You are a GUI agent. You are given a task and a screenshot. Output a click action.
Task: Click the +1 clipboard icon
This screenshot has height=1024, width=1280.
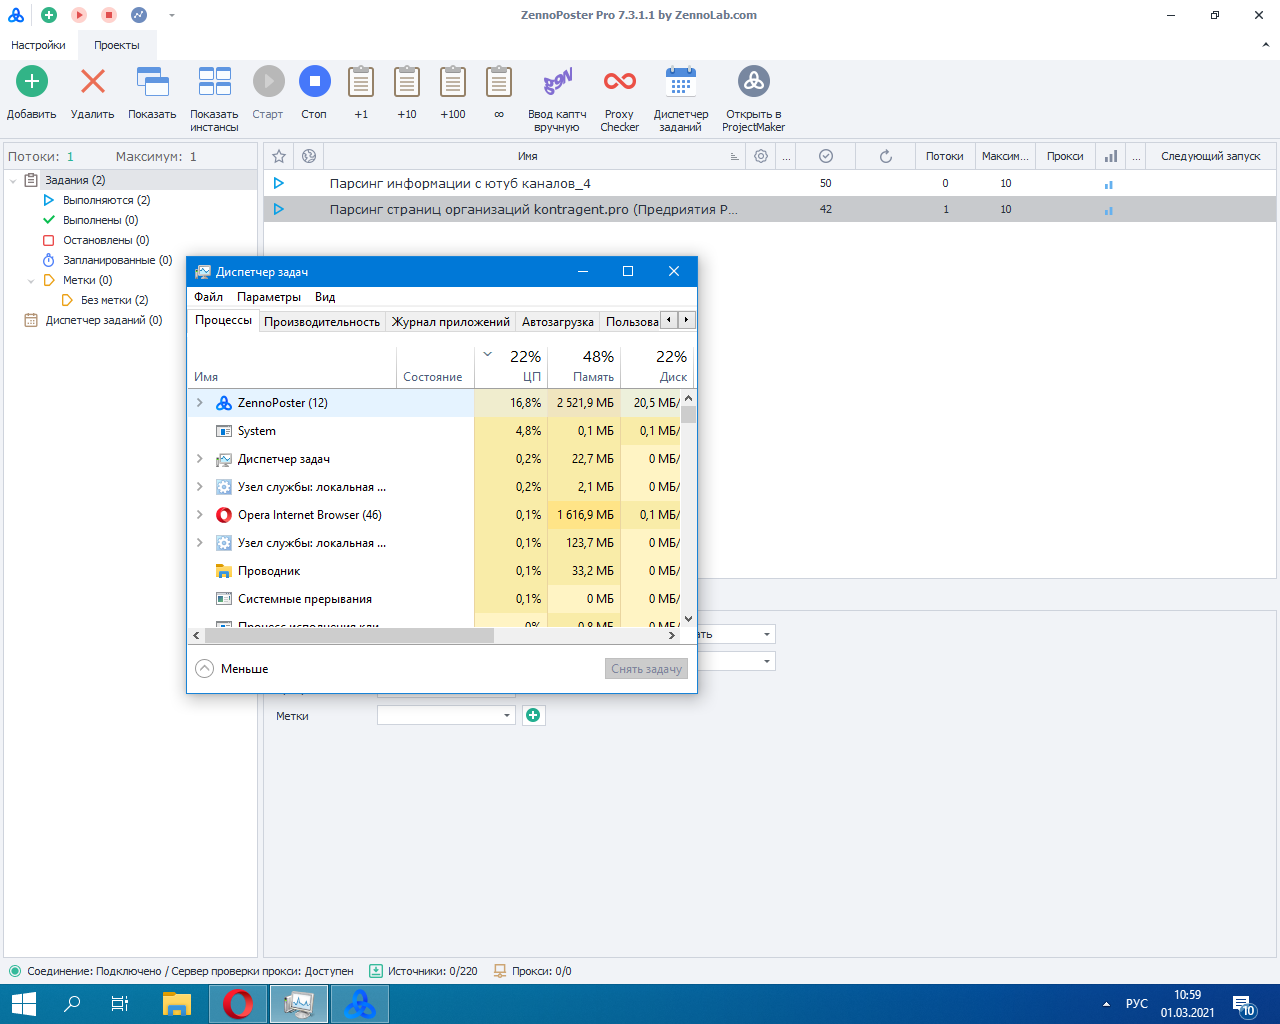coord(361,81)
